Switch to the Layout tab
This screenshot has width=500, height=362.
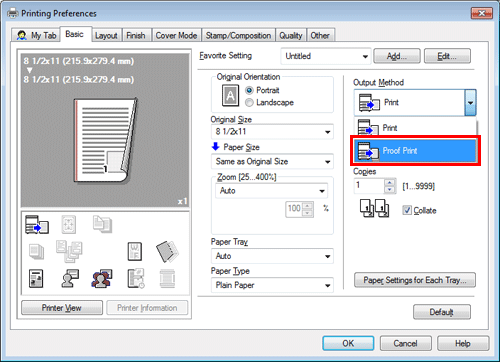pyautogui.click(x=106, y=36)
